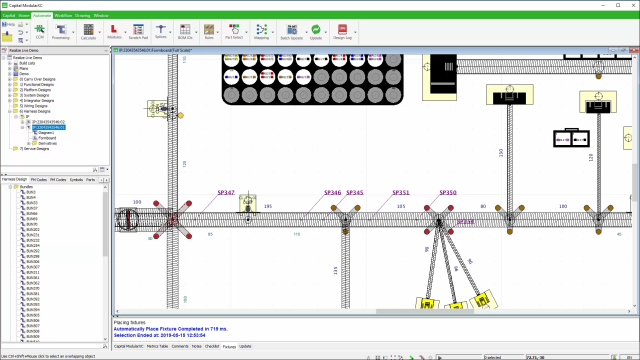Viewport: 640px width, 360px height.
Task: Open the Window menu
Action: tap(101, 16)
